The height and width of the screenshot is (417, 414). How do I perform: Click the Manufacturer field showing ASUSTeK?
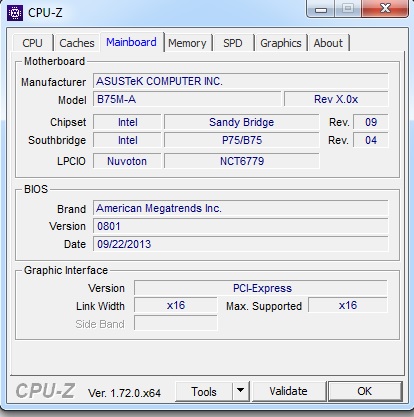click(x=240, y=81)
